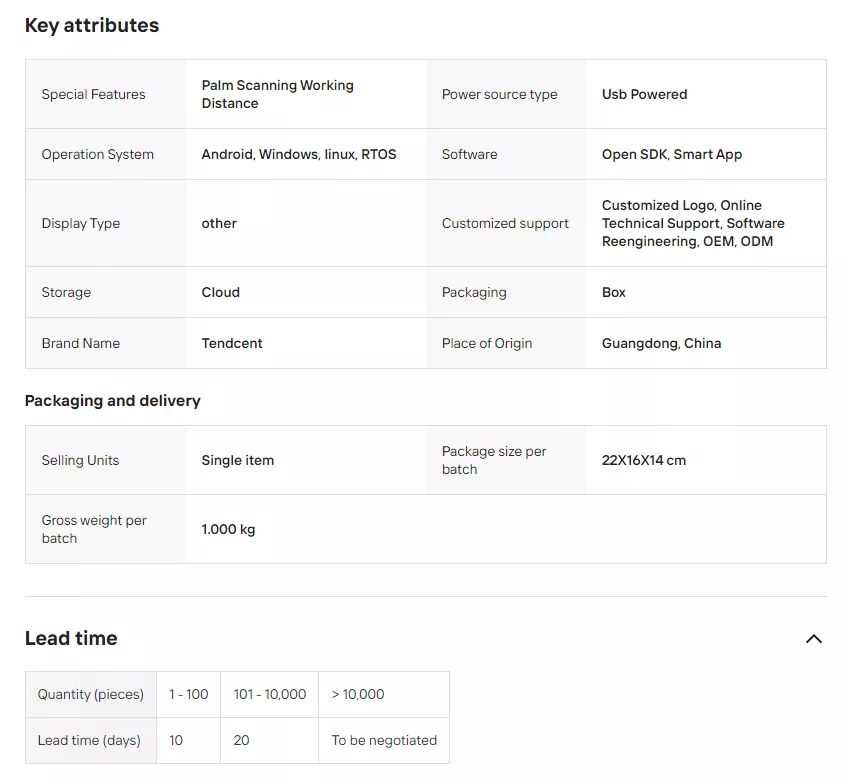Click the 'Guangdong, China' value
This screenshot has width=846, height=779.
pyautogui.click(x=661, y=344)
